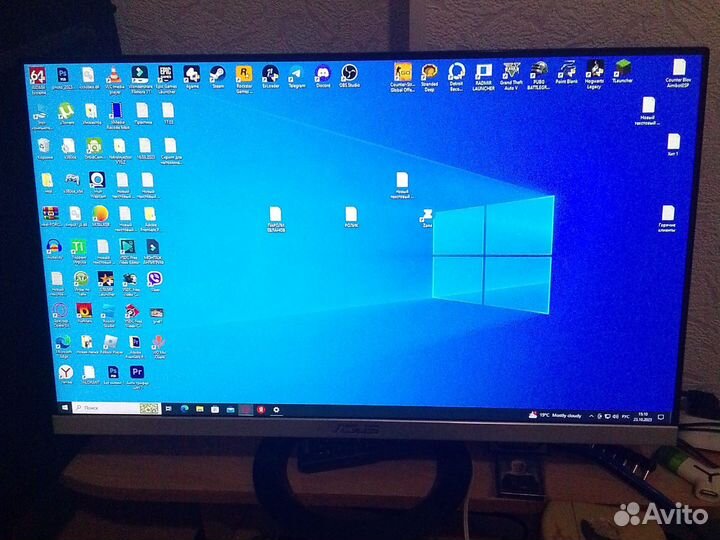Launch the Roblox Player shortcut

(111, 344)
